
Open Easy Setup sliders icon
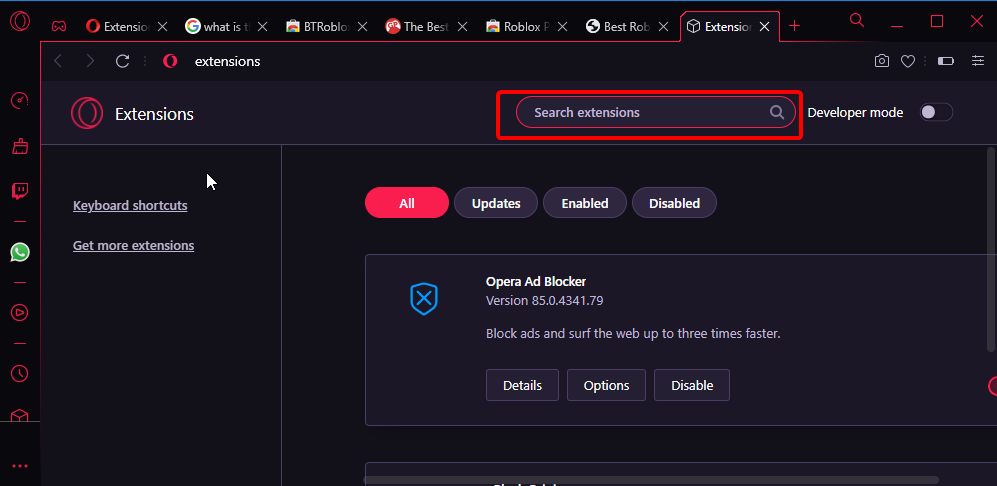coord(978,61)
